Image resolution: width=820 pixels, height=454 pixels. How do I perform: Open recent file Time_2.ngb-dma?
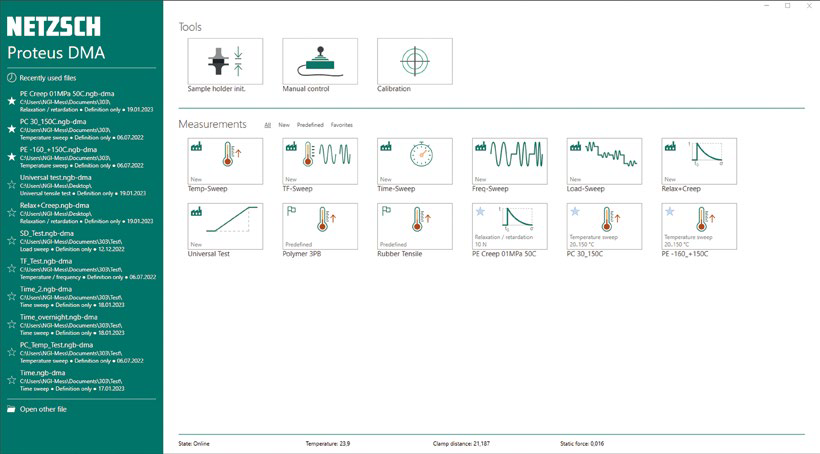coord(72,297)
